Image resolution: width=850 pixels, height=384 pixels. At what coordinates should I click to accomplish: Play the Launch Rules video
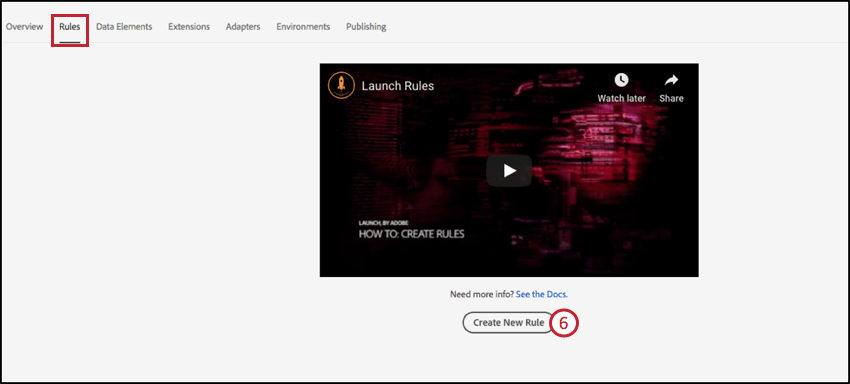point(509,170)
